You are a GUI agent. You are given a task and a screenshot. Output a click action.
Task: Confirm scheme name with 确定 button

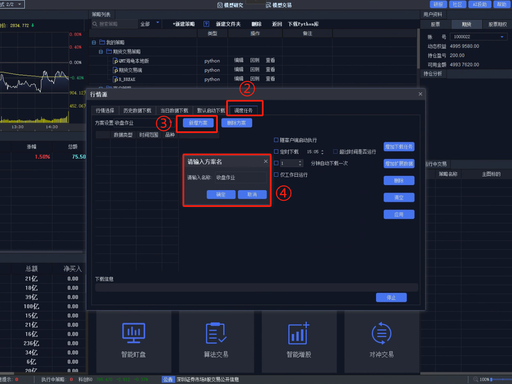(221, 194)
